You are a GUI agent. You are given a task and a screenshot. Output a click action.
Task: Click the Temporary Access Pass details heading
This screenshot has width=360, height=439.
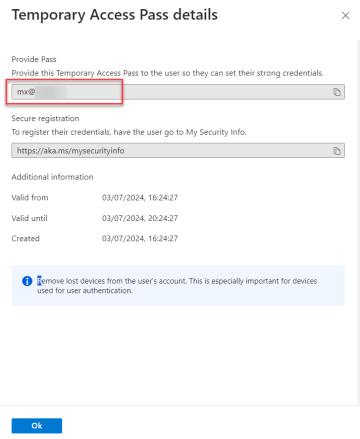[115, 15]
